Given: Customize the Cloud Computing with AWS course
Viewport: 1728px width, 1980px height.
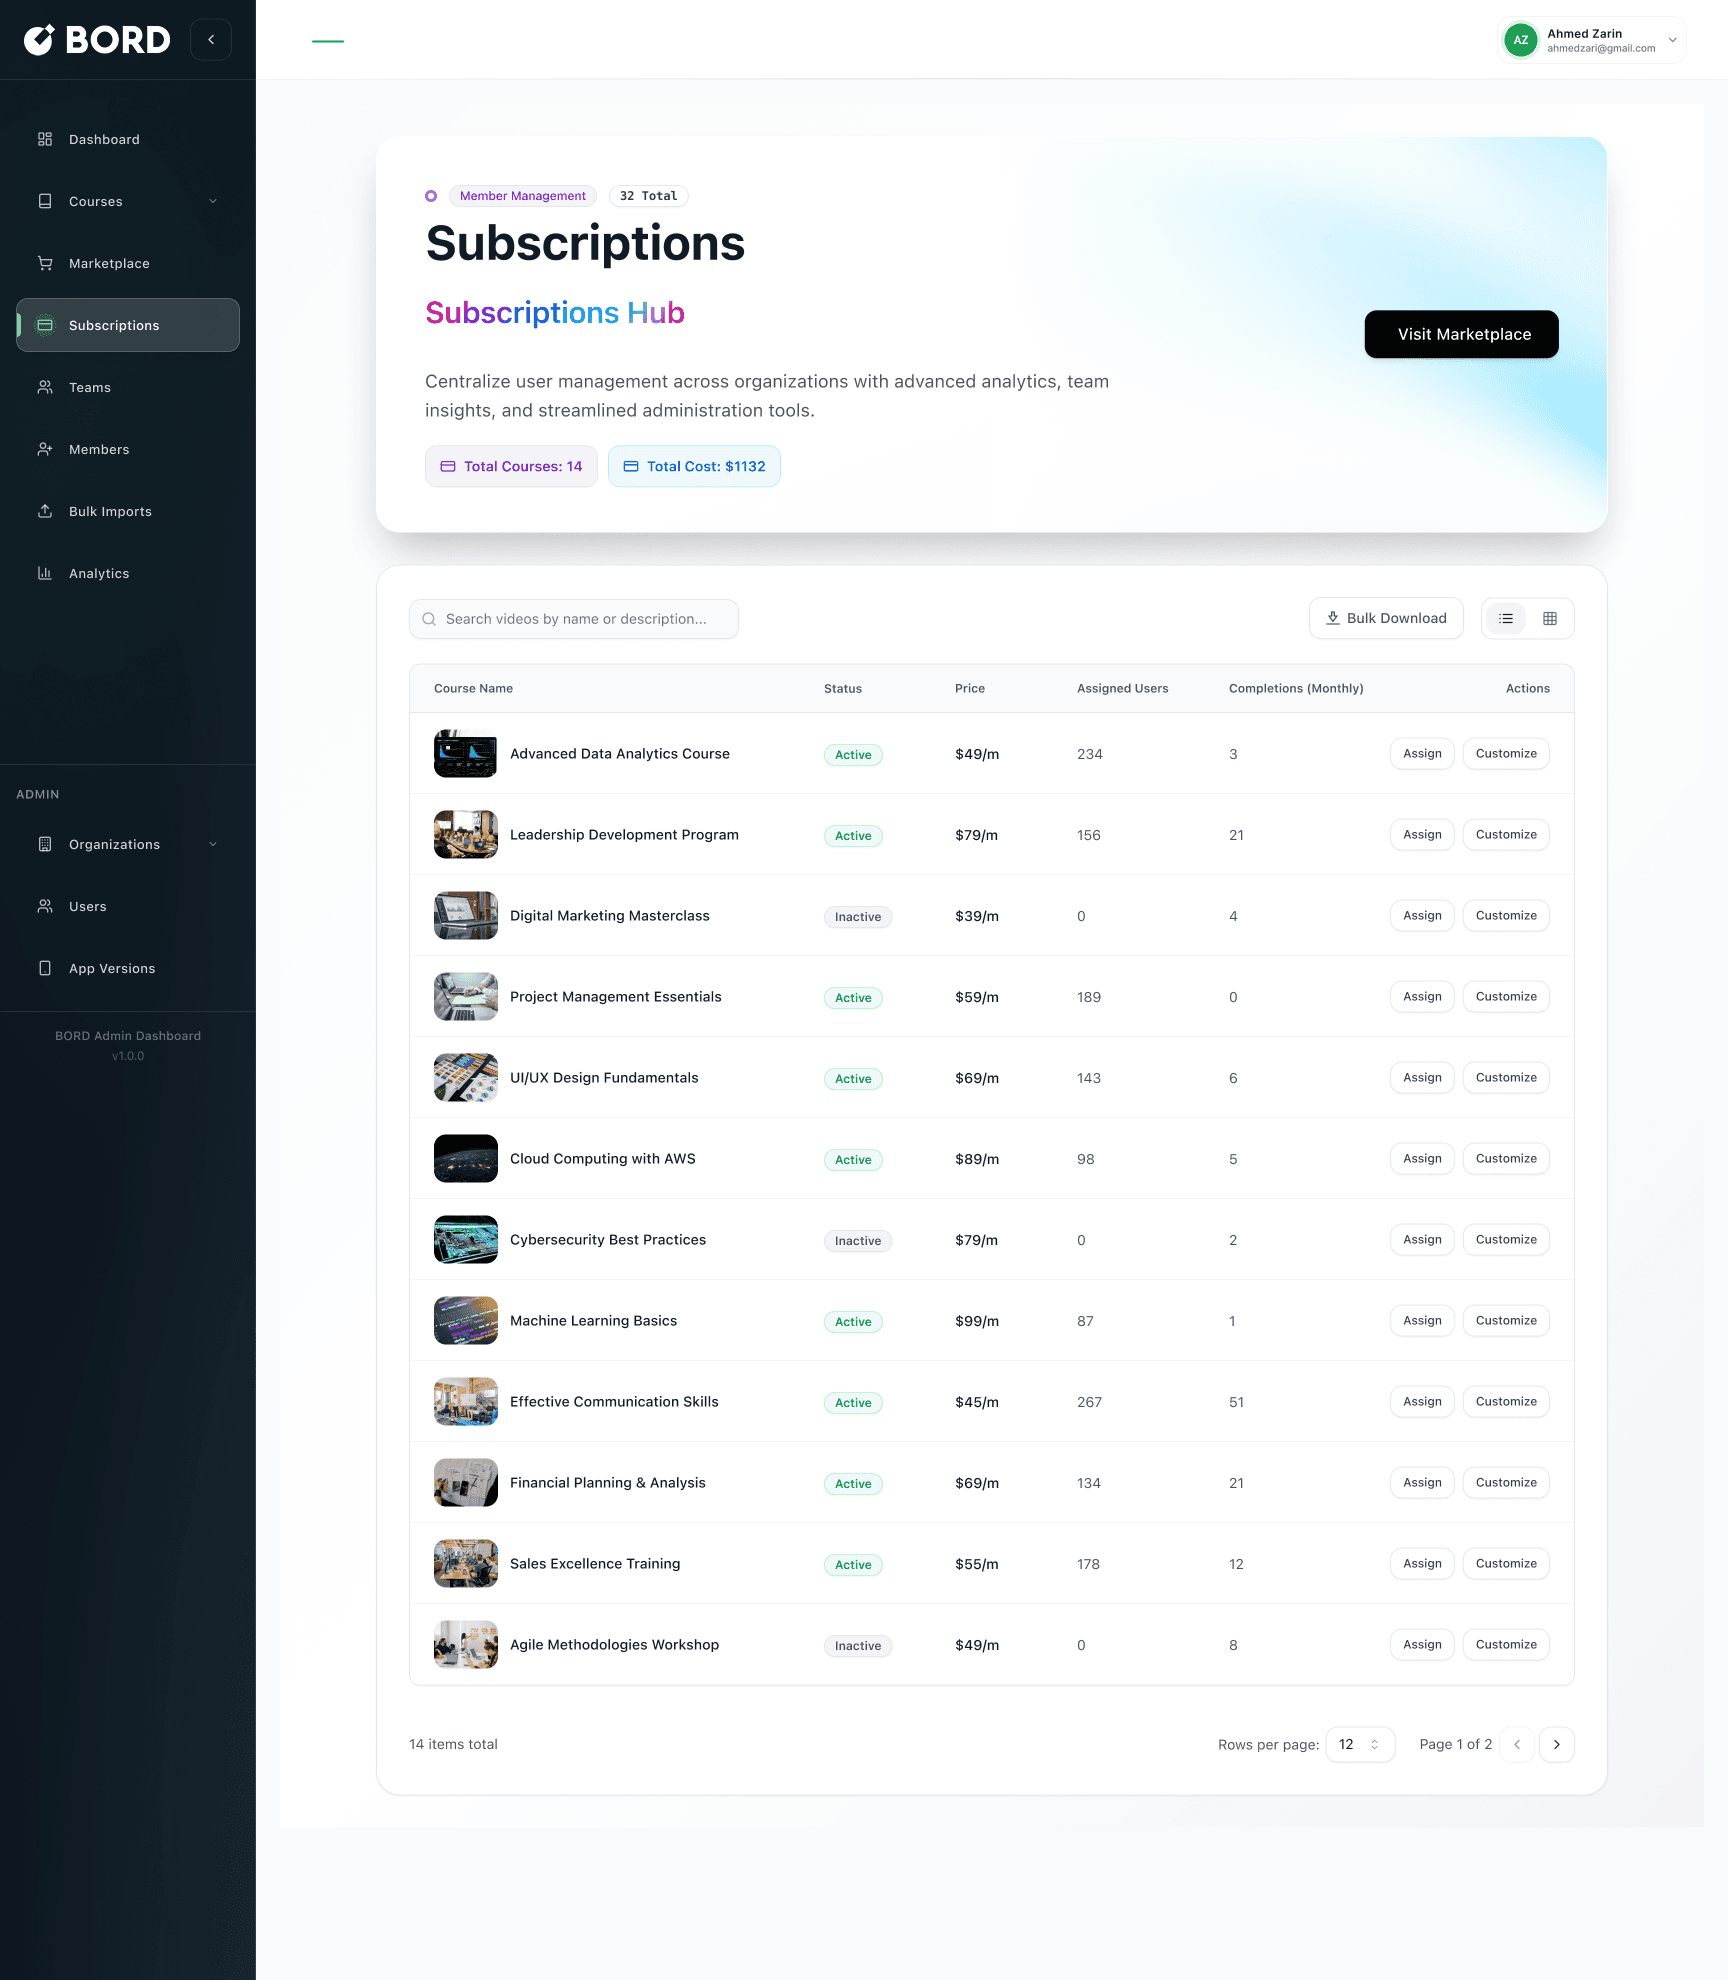Looking at the screenshot, I should coord(1506,1158).
